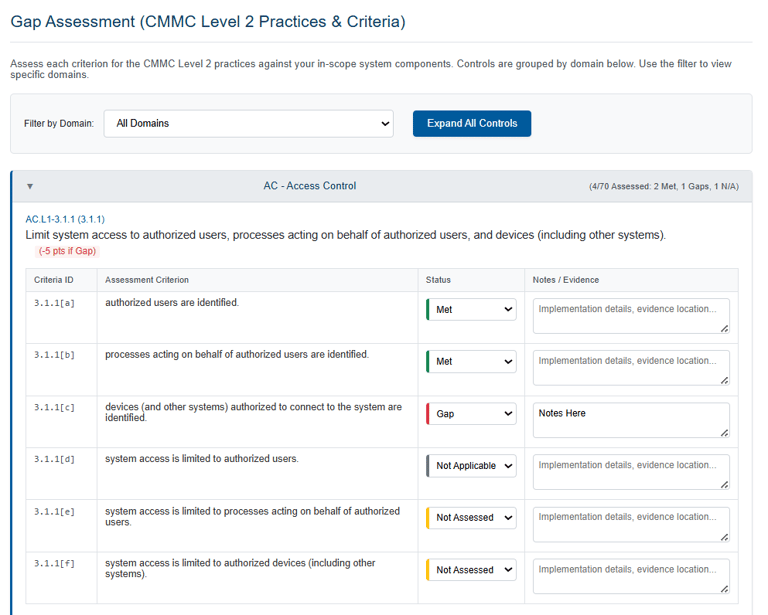
Task: Click the 'Notes Here' text area for 3.1.1[c]
Action: 630,419
